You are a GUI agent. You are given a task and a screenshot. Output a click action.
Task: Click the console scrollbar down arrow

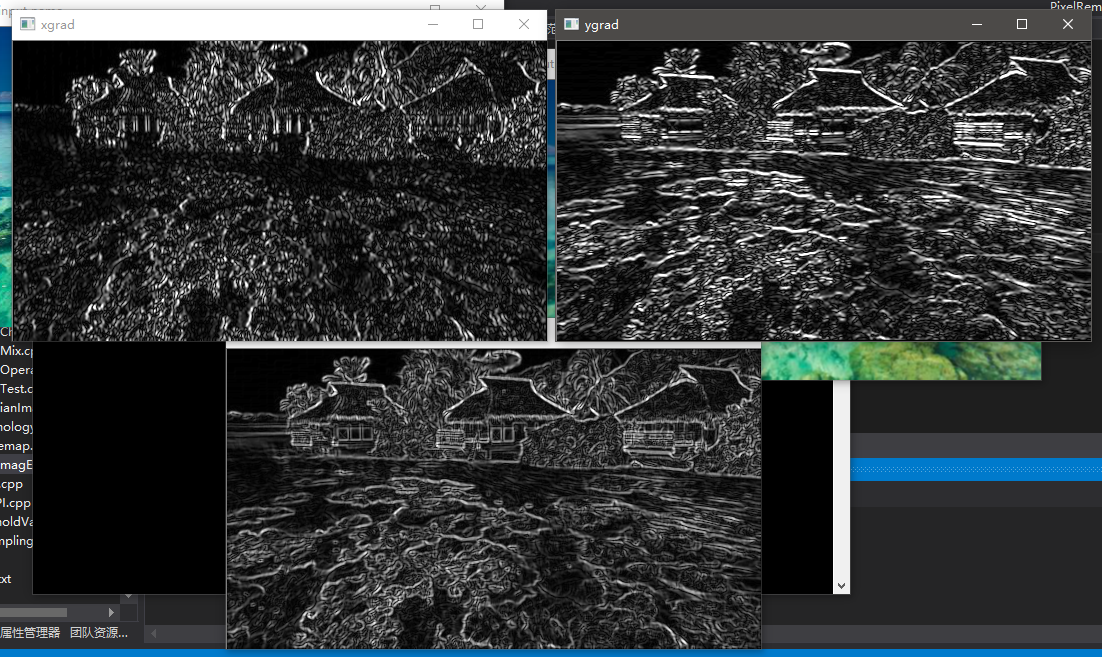tap(841, 585)
